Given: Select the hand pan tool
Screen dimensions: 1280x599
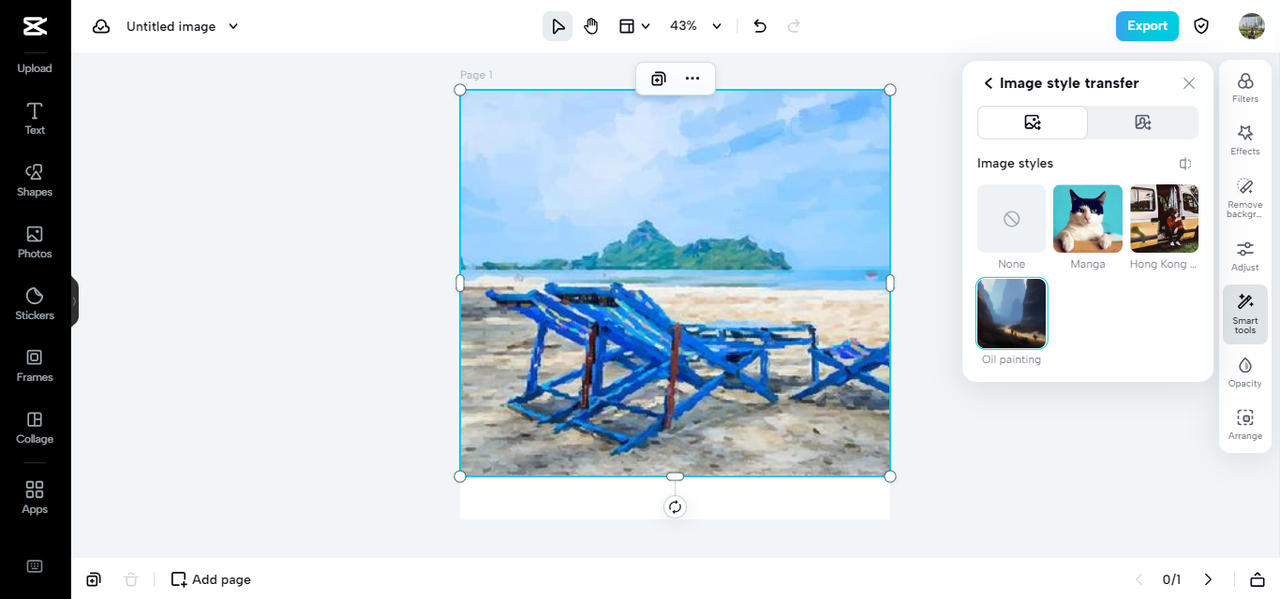Looking at the screenshot, I should click(x=591, y=26).
